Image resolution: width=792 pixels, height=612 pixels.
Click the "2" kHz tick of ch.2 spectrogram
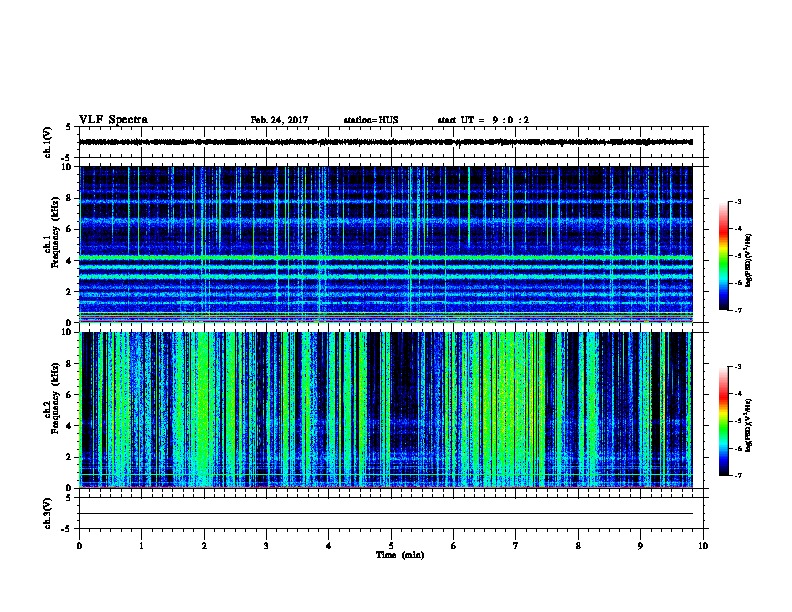(x=70, y=457)
